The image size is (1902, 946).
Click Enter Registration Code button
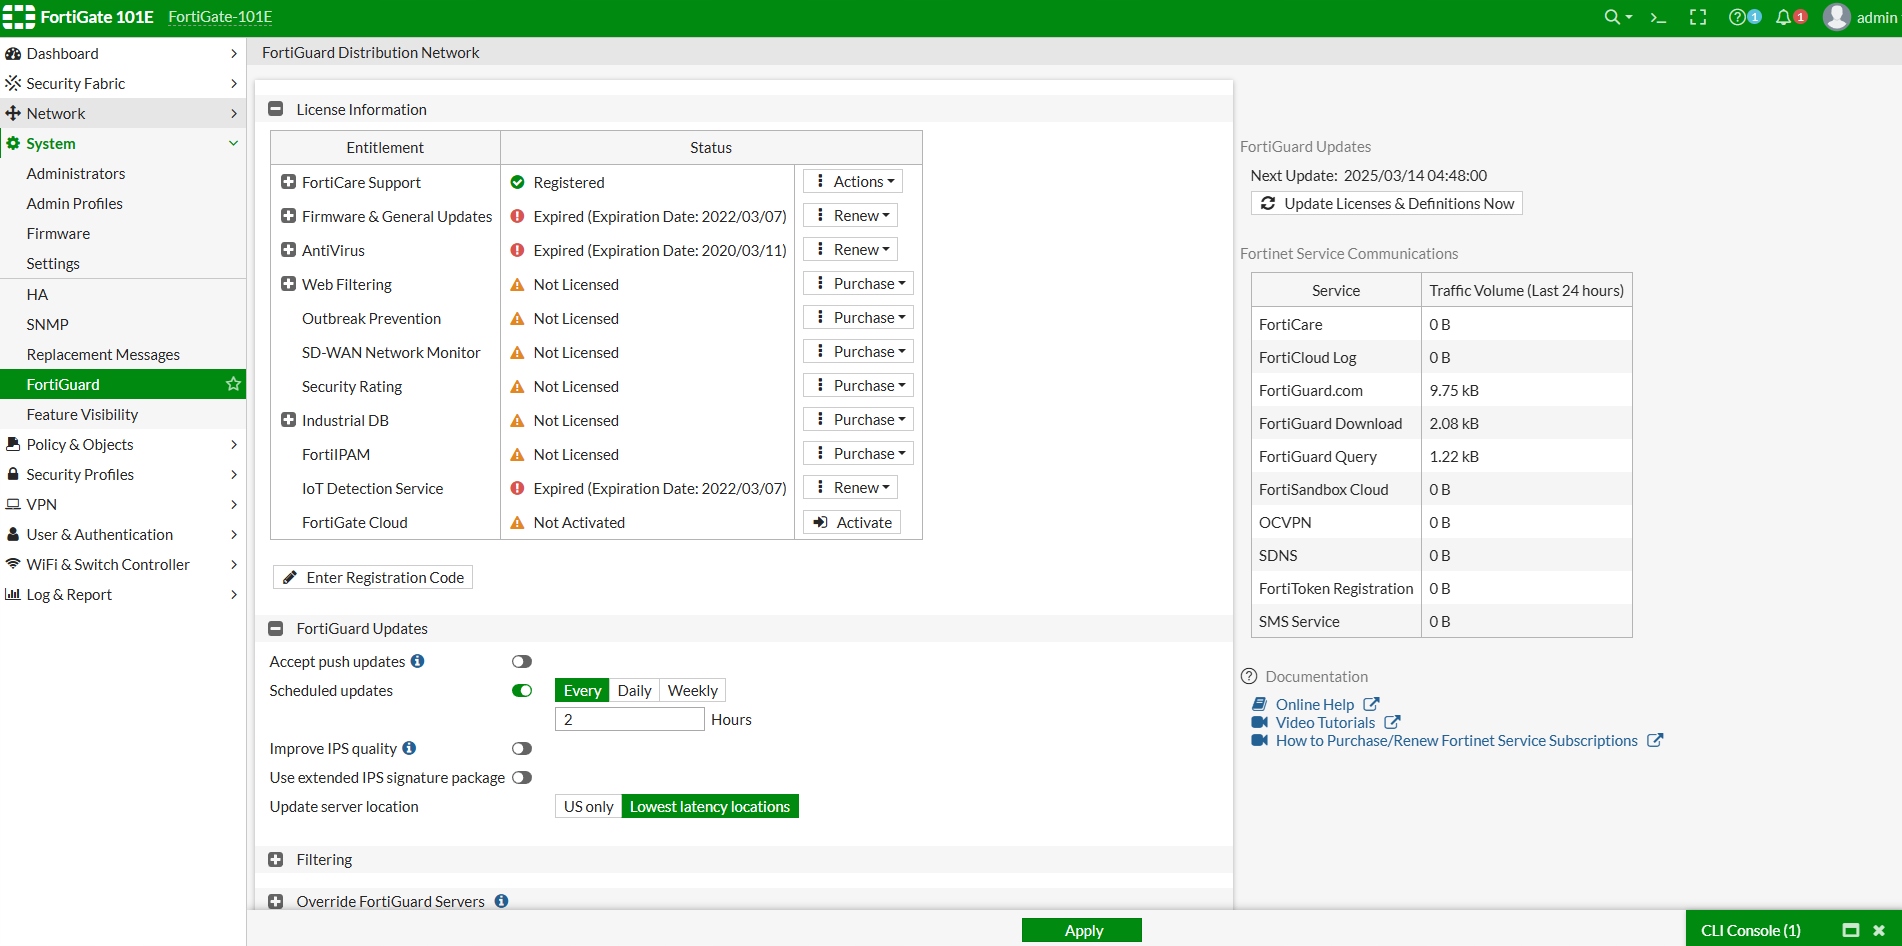pos(373,577)
